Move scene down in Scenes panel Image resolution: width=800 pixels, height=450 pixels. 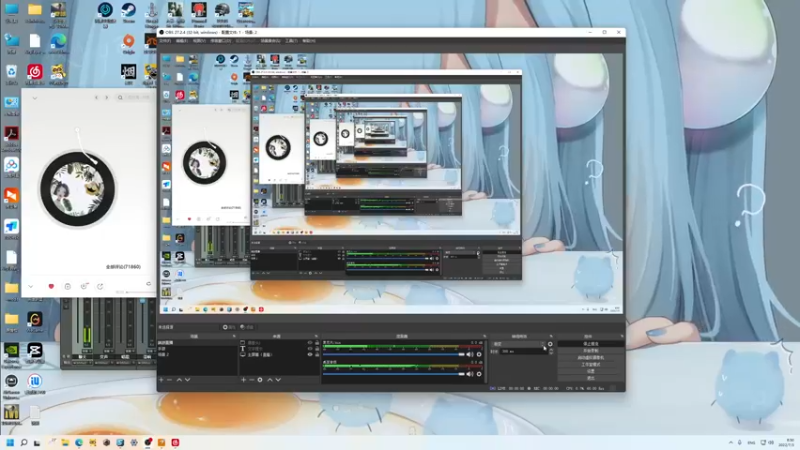[x=188, y=380]
